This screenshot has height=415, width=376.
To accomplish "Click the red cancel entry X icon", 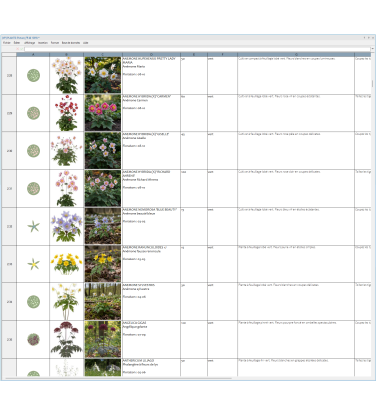I will point(18,49).
